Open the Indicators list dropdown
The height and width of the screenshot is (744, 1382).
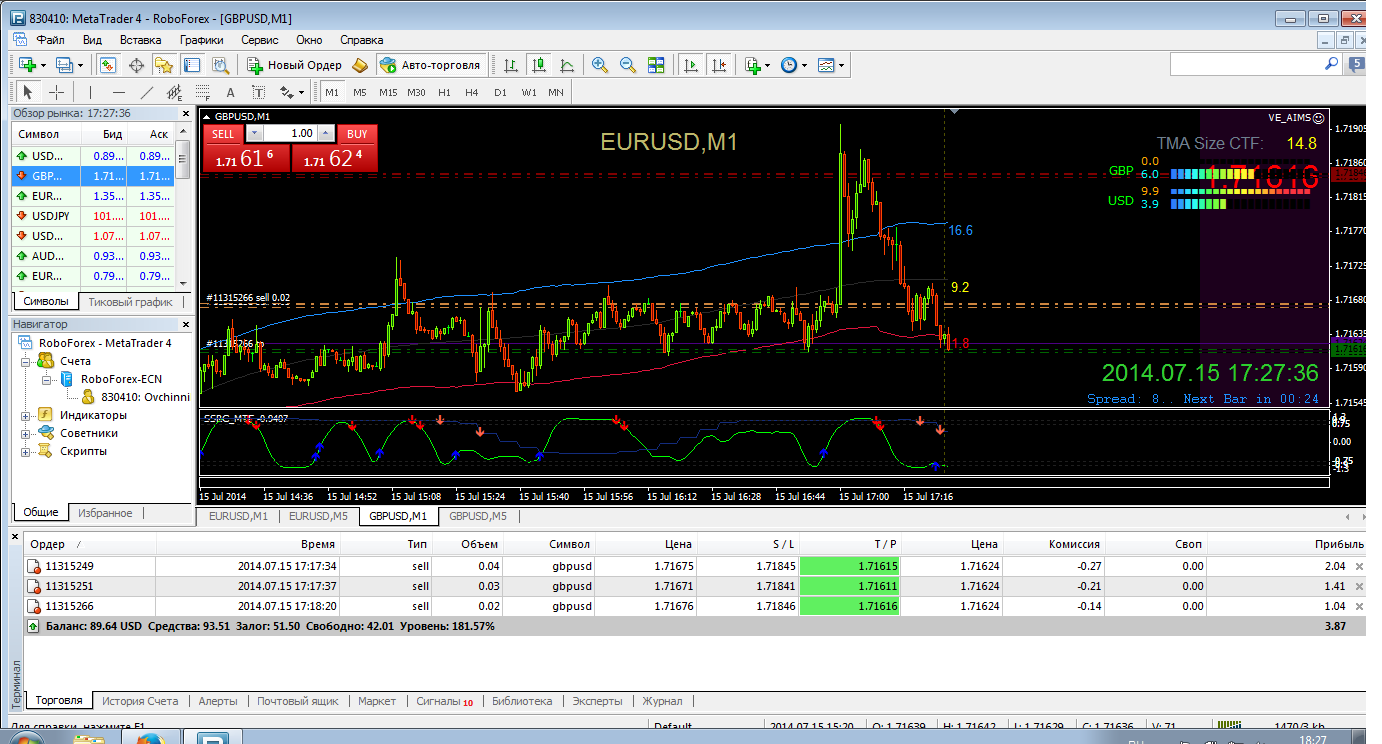coord(757,65)
